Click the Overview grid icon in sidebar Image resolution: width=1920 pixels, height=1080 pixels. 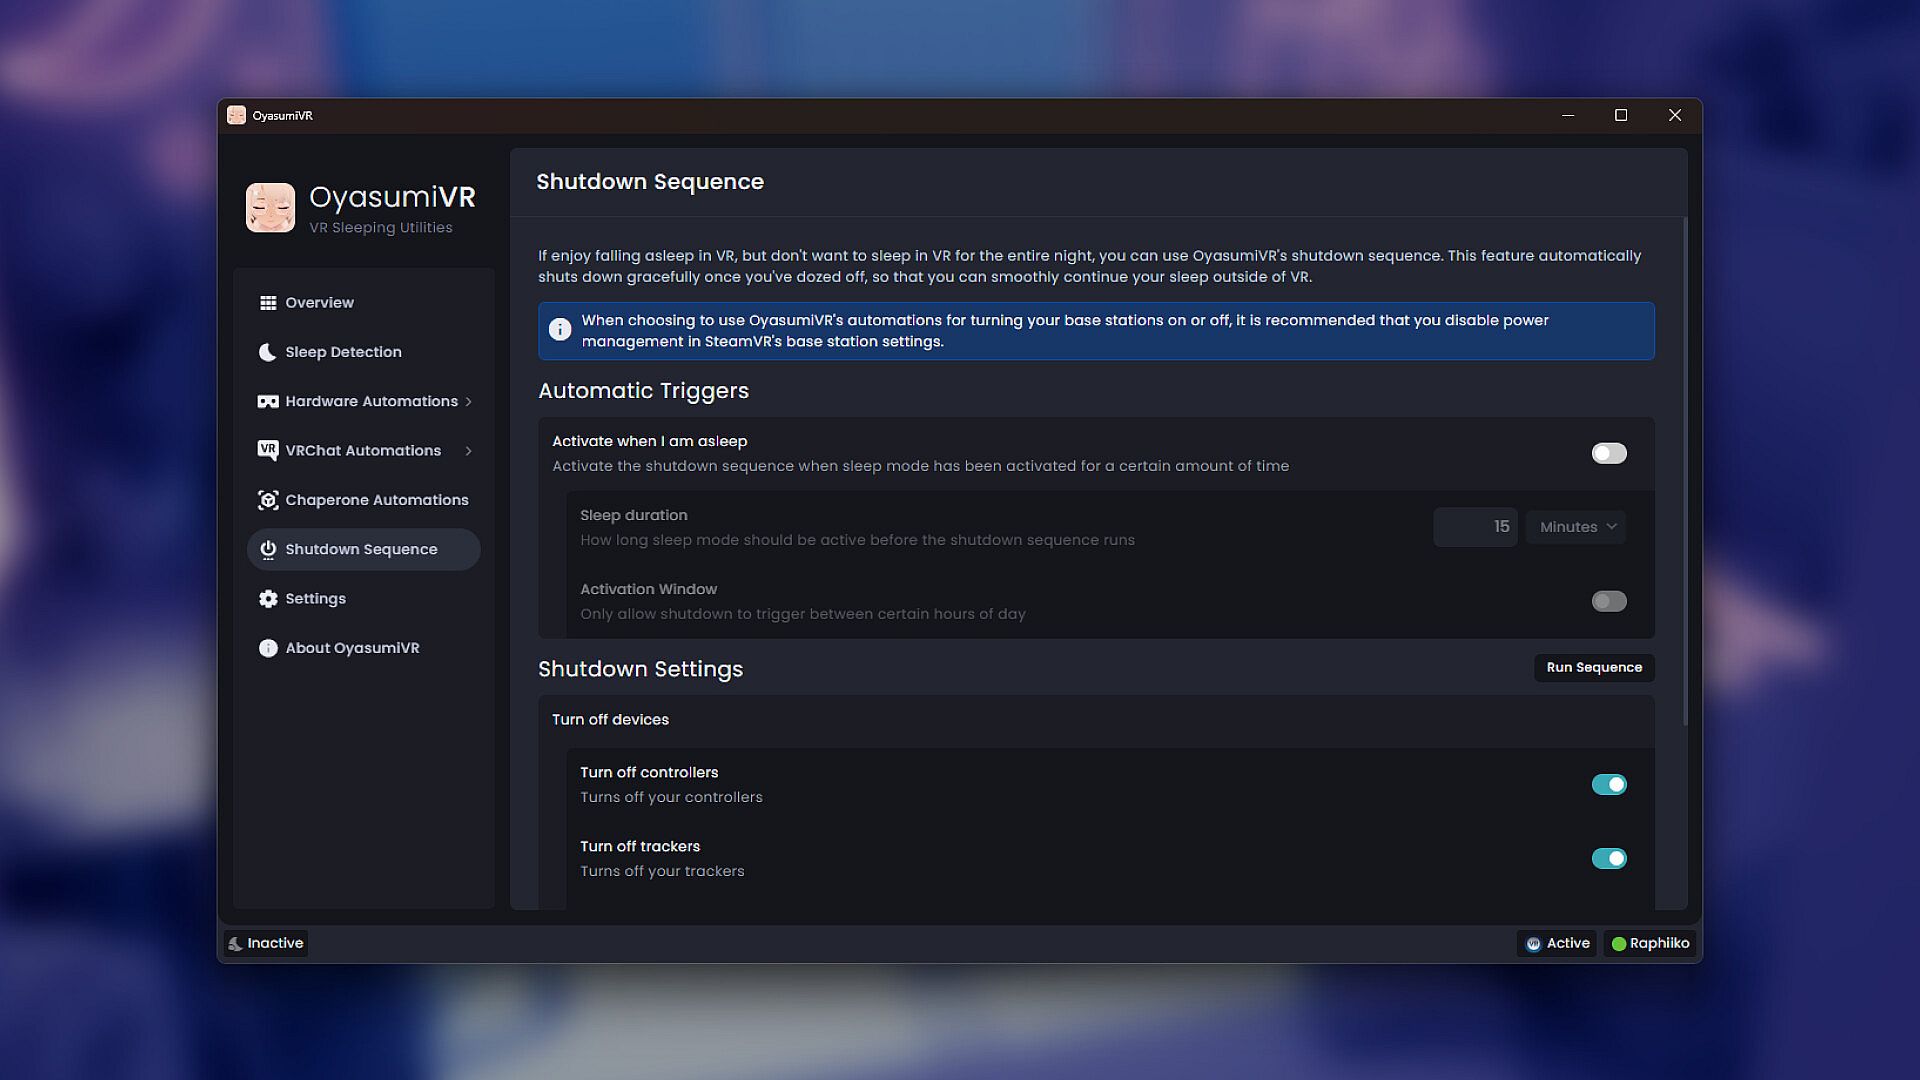tap(267, 302)
